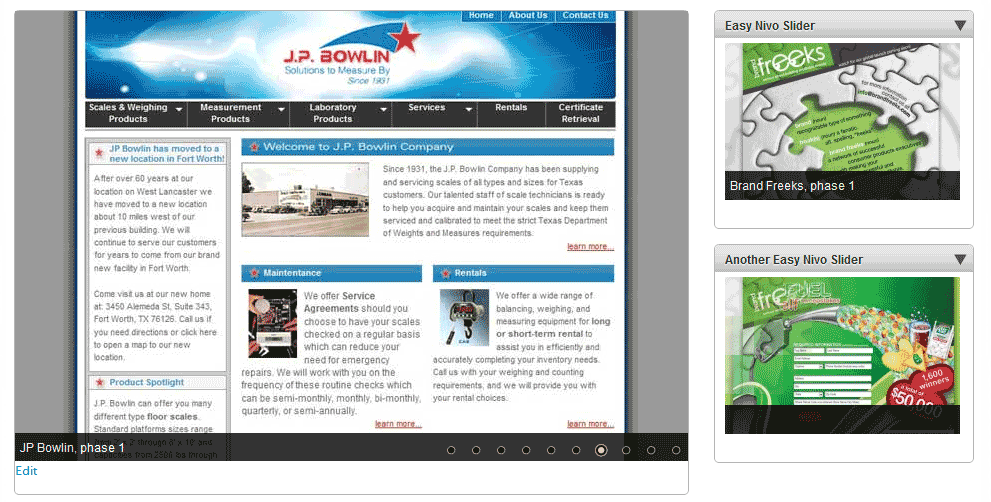Click the building photo in Welcome section
The height and width of the screenshot is (502, 991).
coord(305,200)
